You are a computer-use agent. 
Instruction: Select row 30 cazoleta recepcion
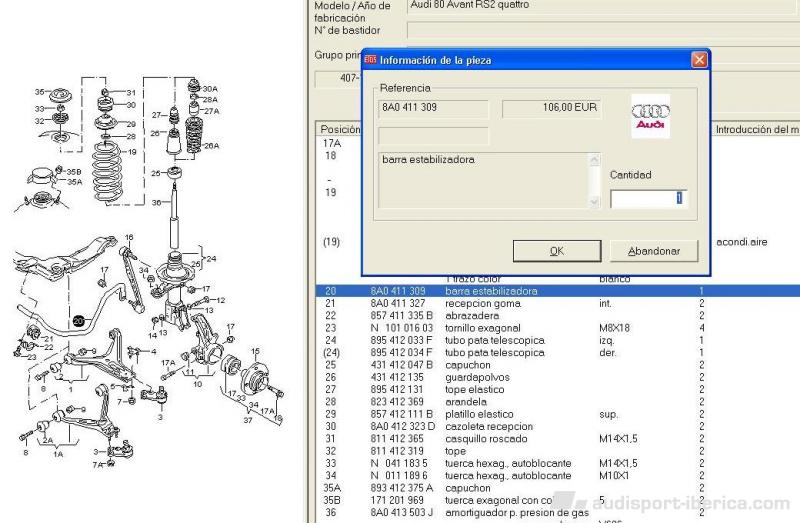tap(558, 426)
